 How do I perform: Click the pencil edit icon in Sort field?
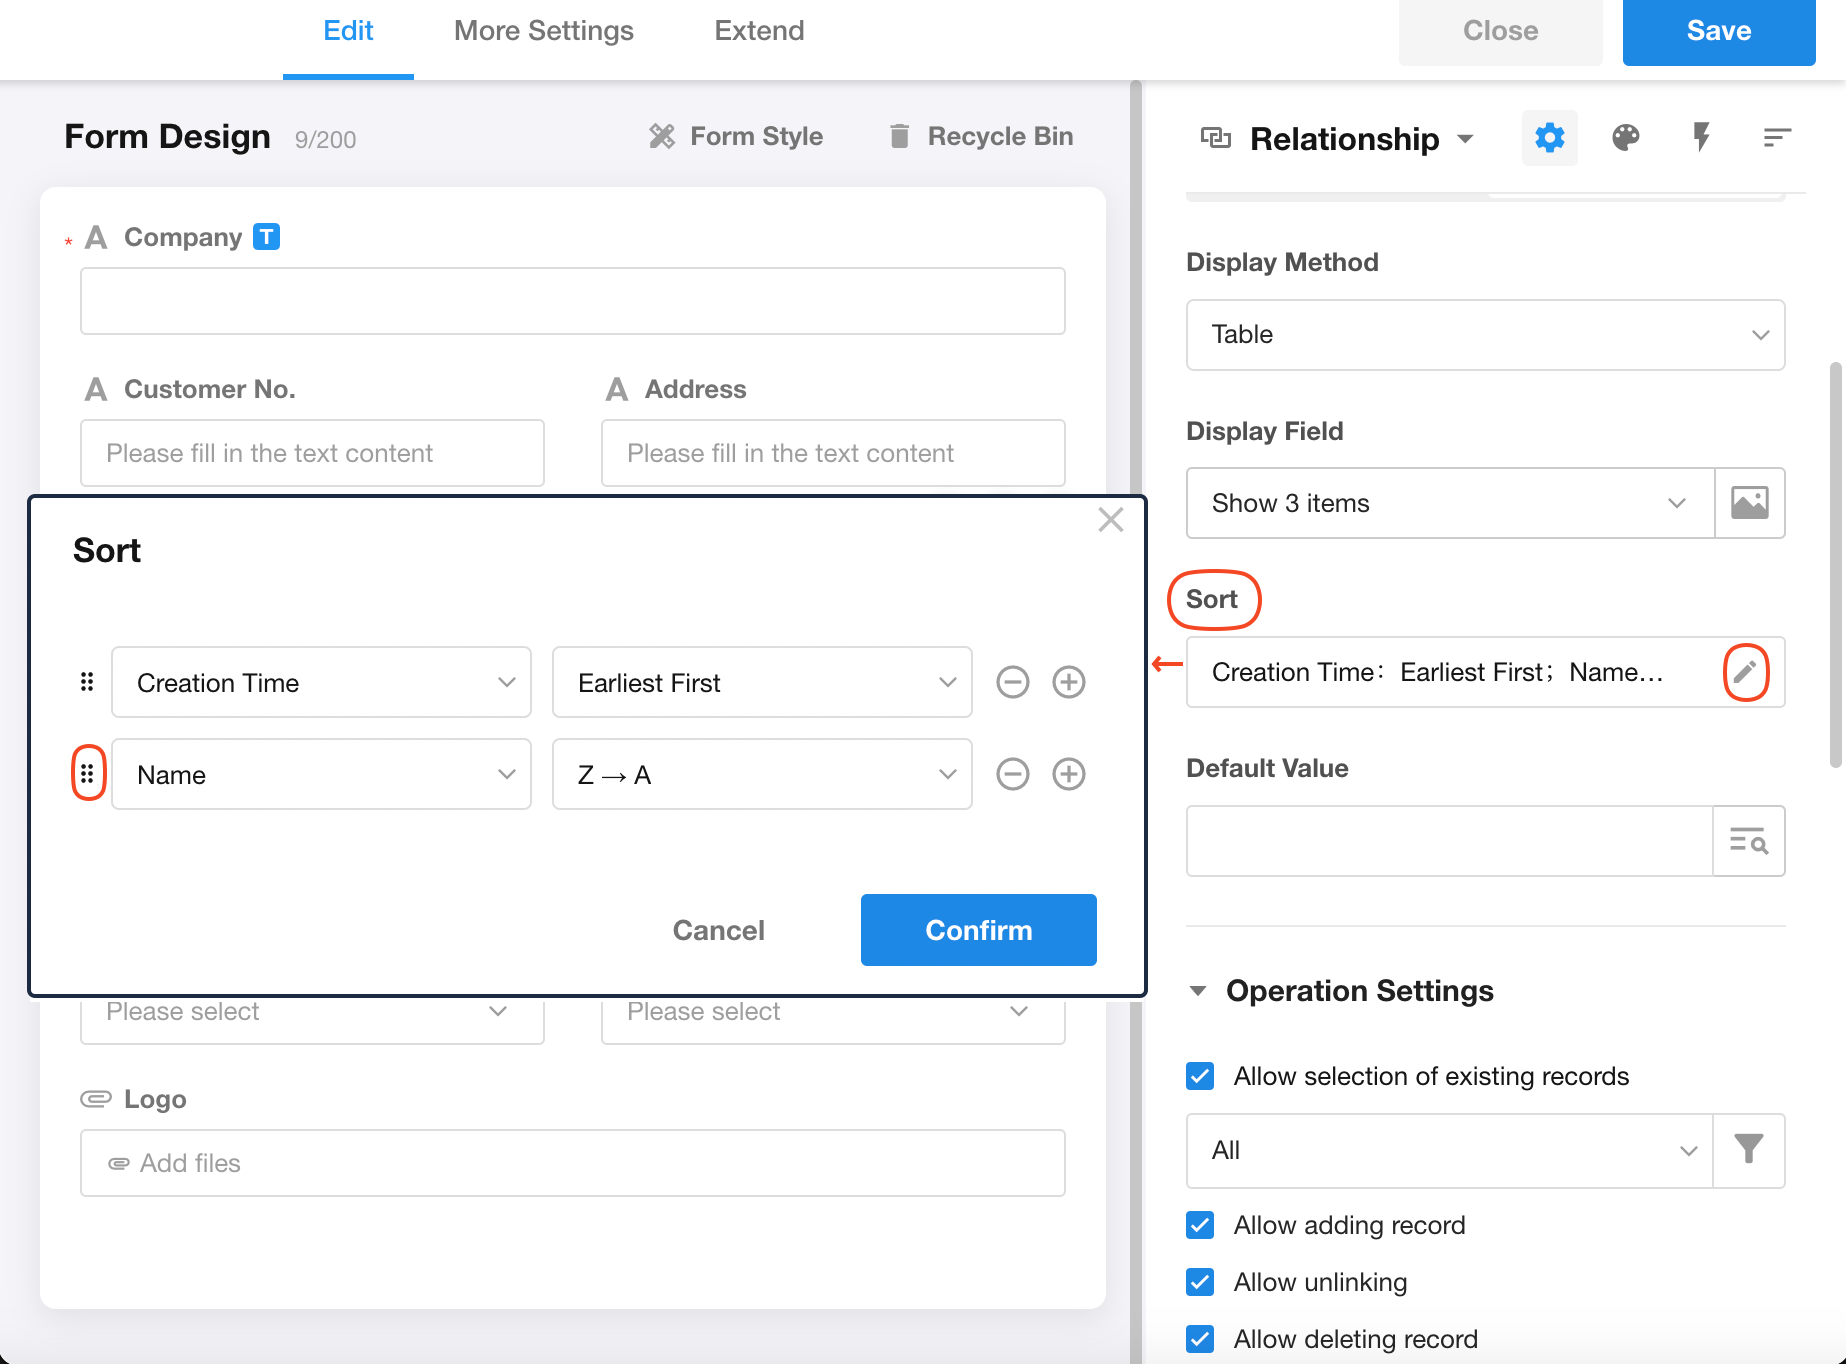1745,672
